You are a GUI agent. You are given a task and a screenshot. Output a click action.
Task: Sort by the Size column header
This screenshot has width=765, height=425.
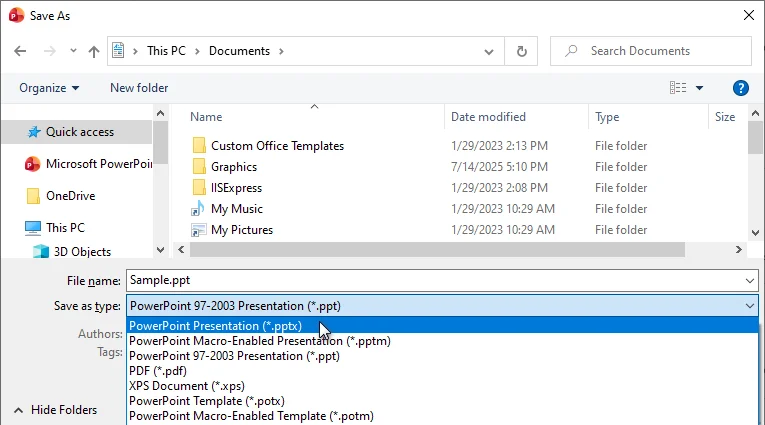(x=725, y=117)
